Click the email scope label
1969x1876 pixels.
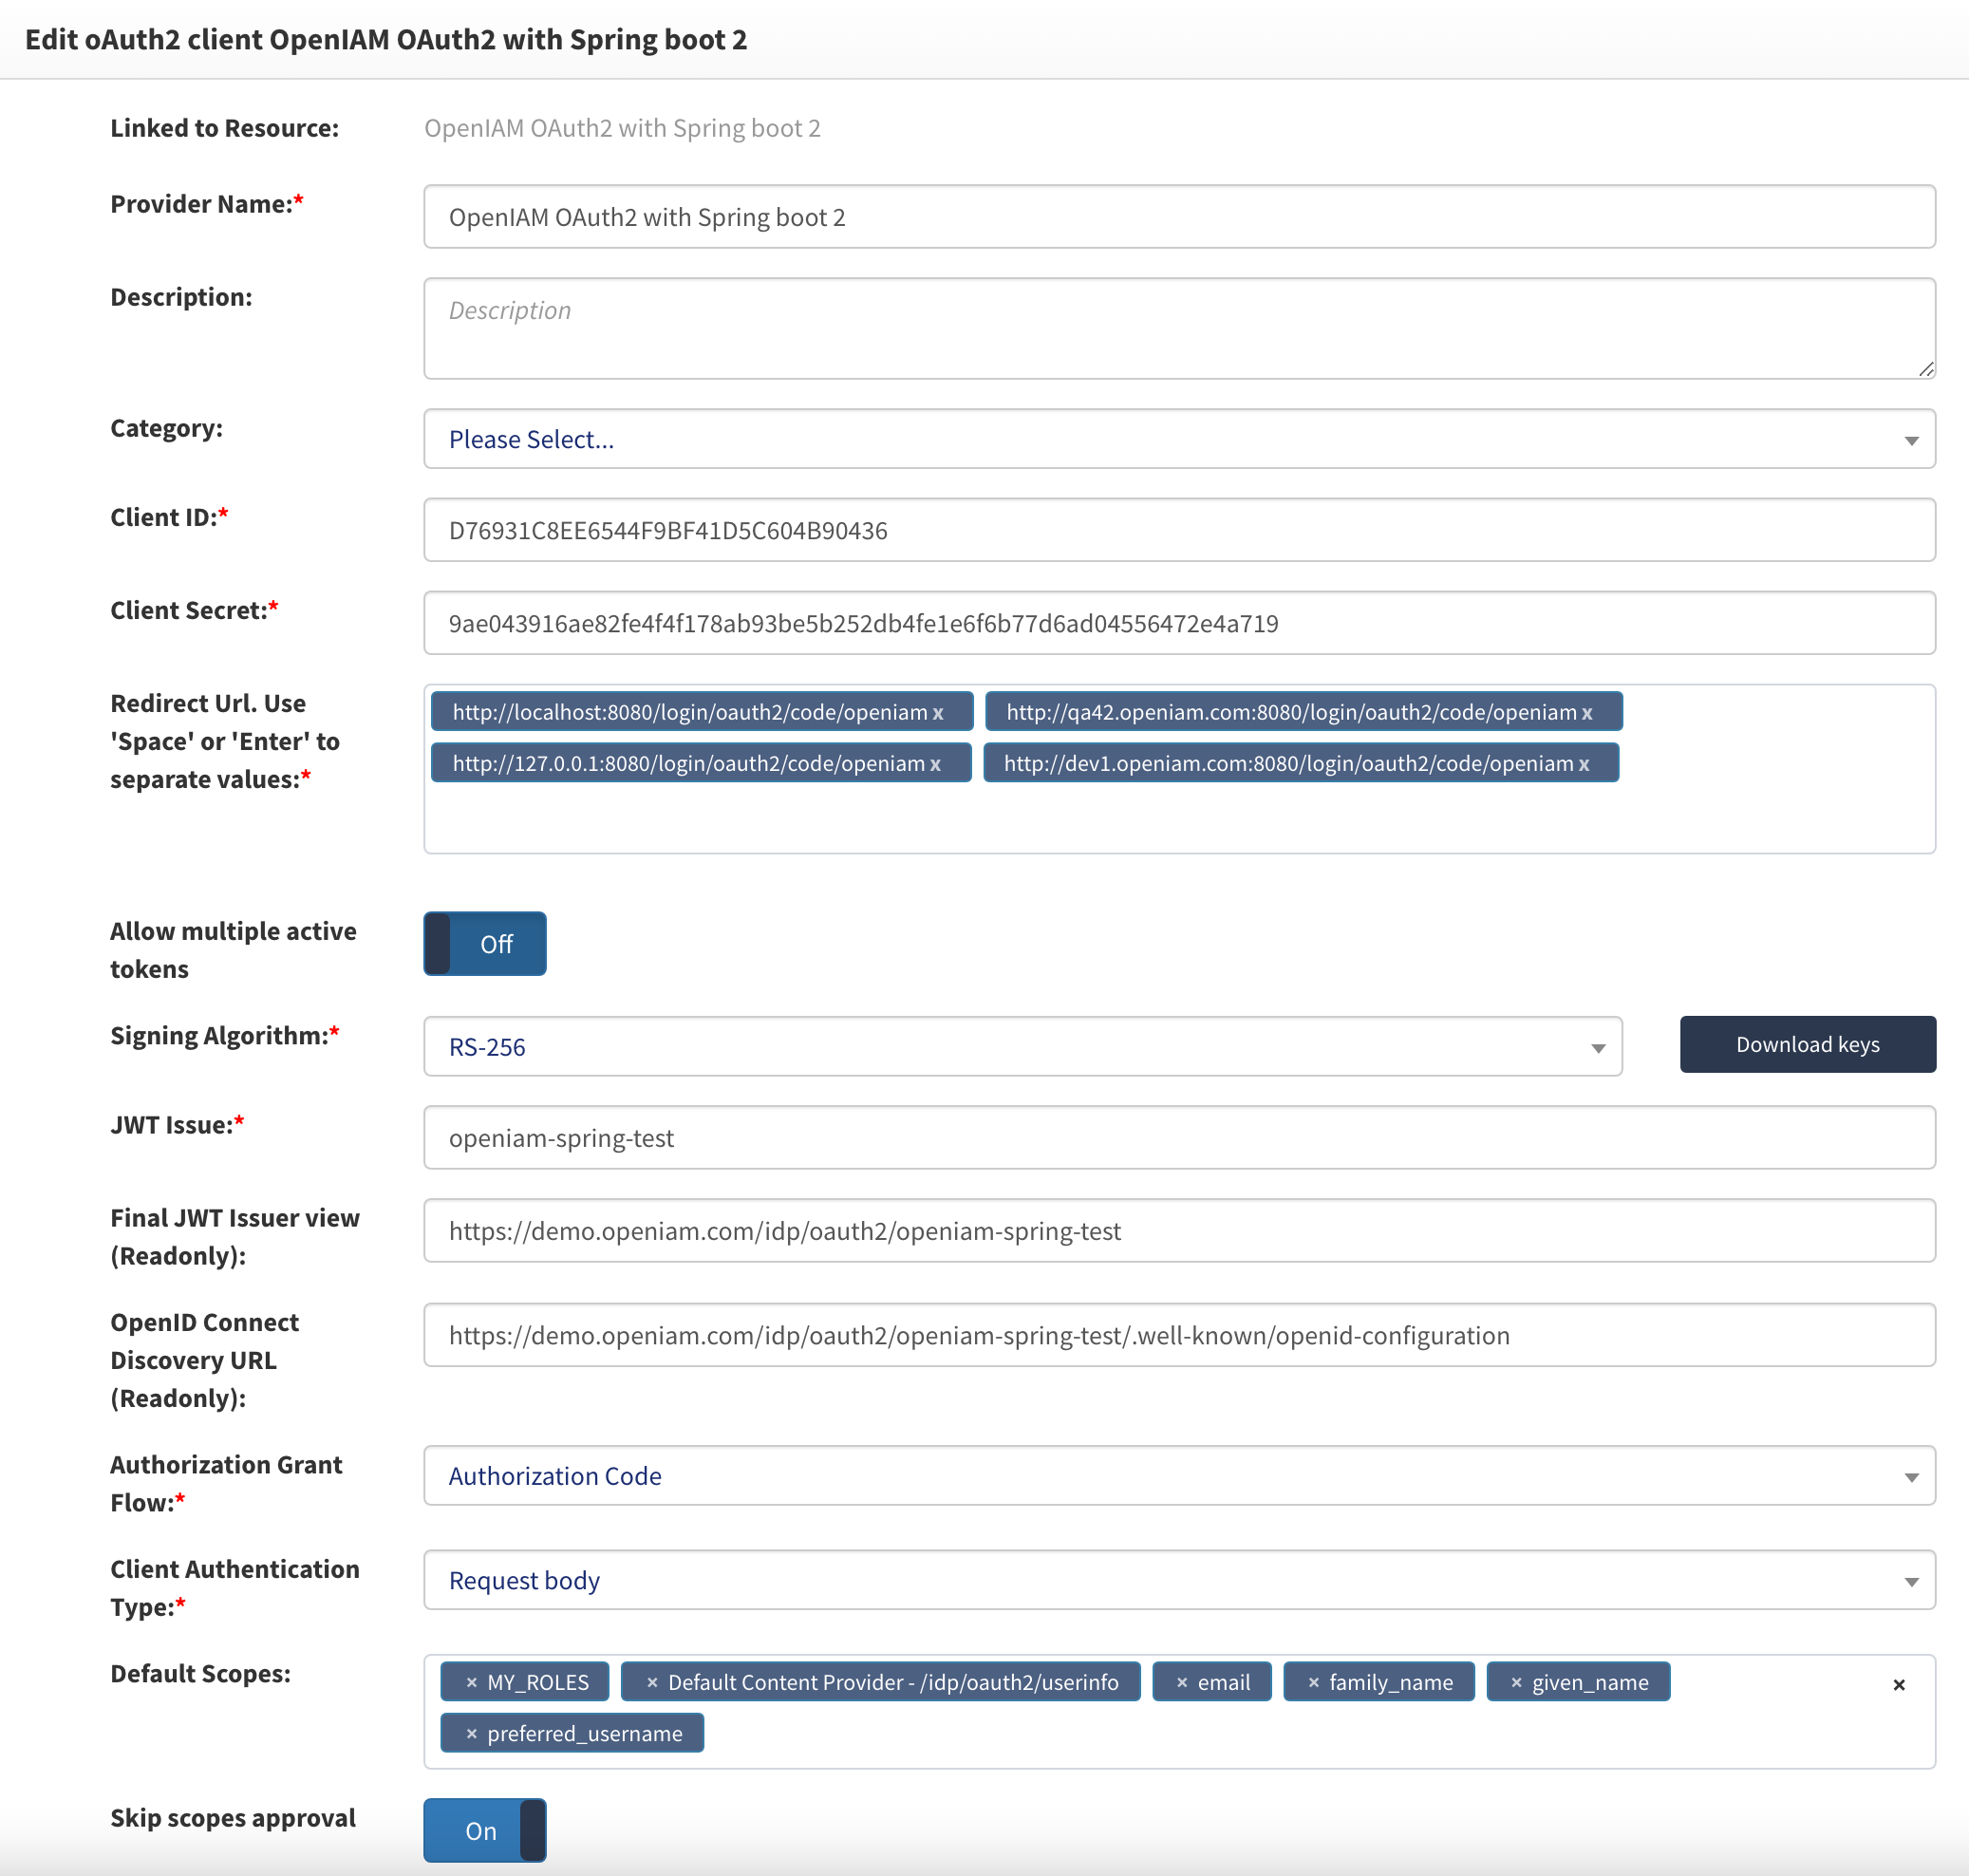pos(1224,1683)
